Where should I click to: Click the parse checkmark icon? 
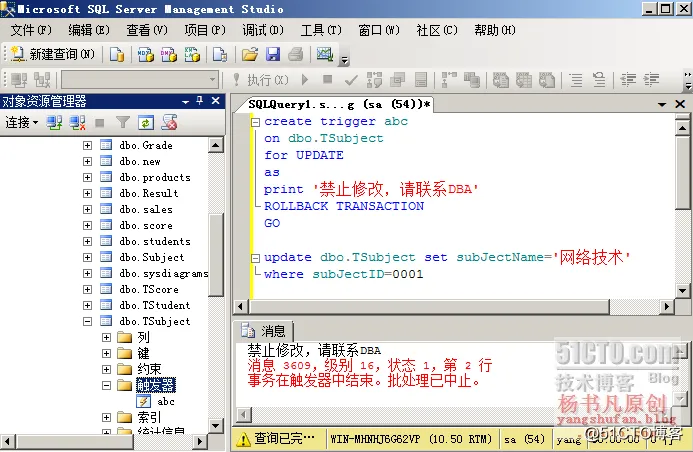pos(351,80)
